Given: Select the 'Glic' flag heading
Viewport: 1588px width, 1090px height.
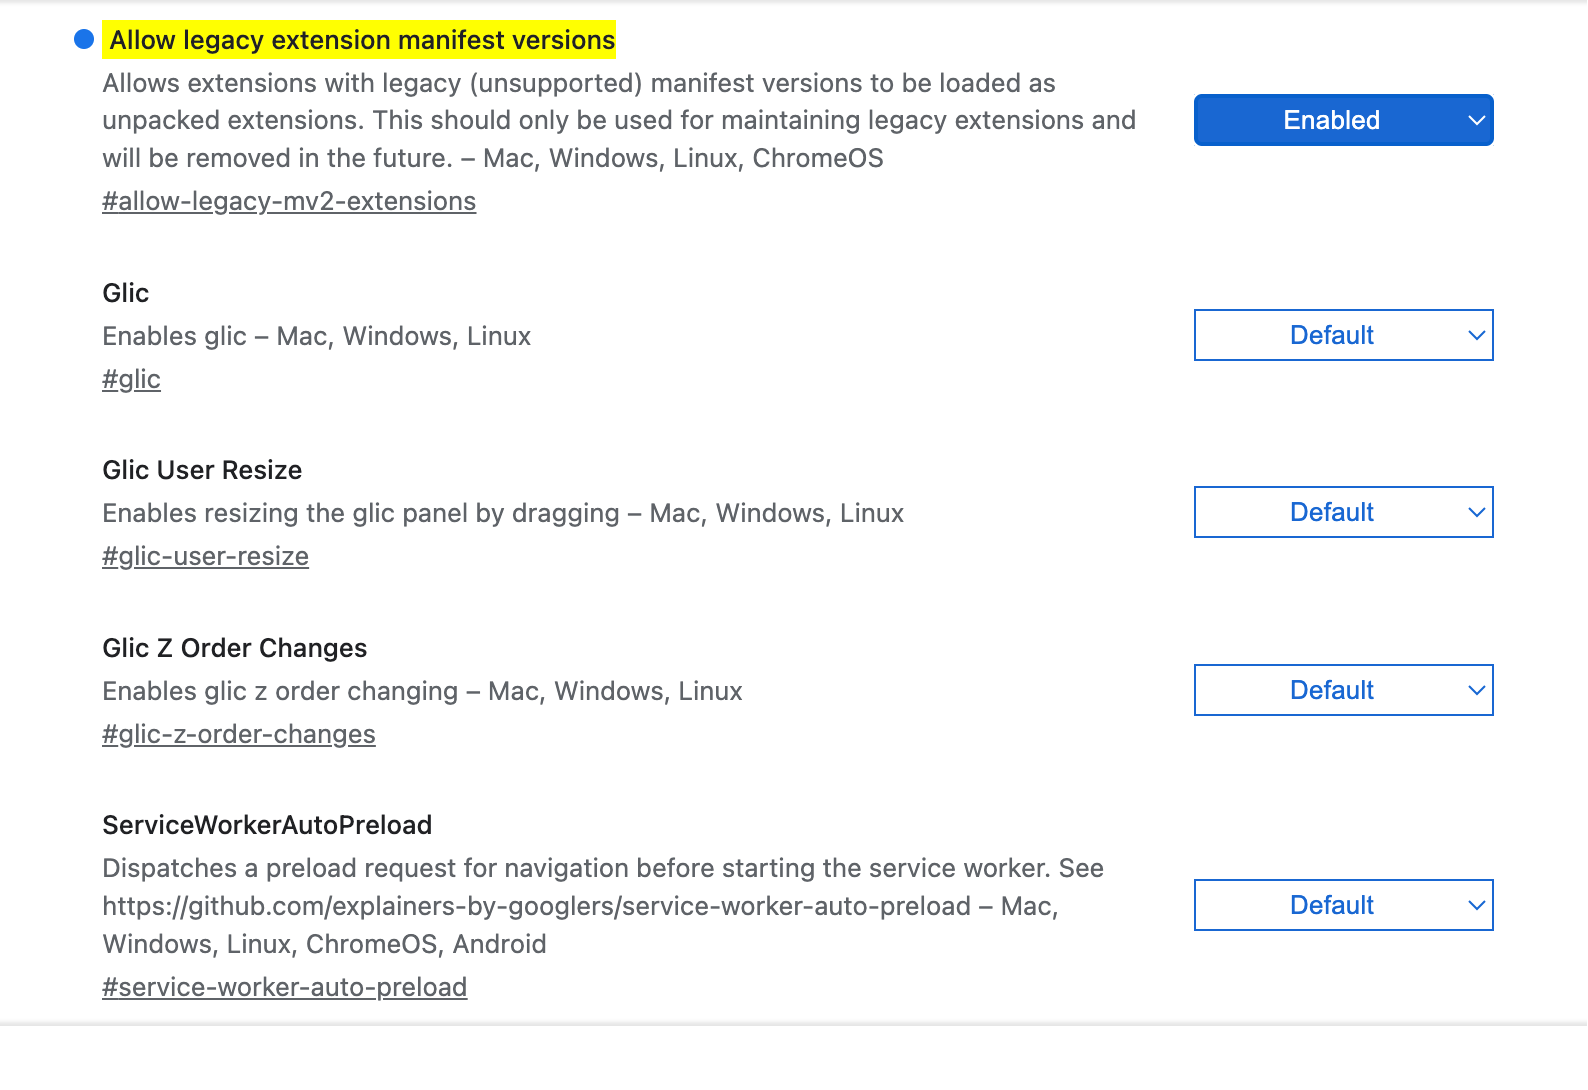Looking at the screenshot, I should [126, 293].
